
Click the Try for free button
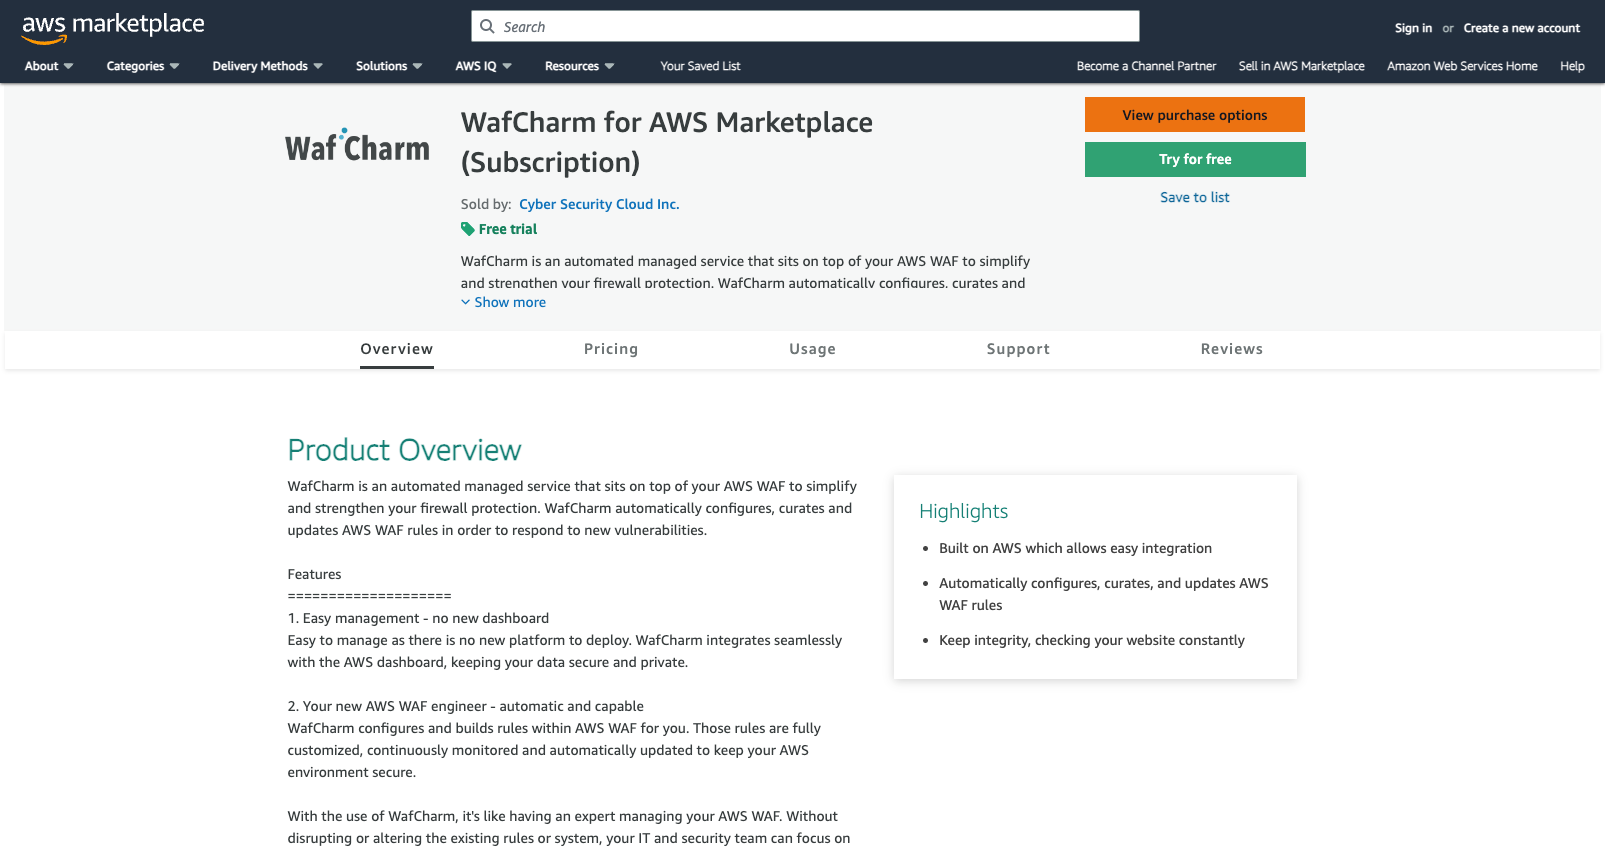click(1195, 159)
